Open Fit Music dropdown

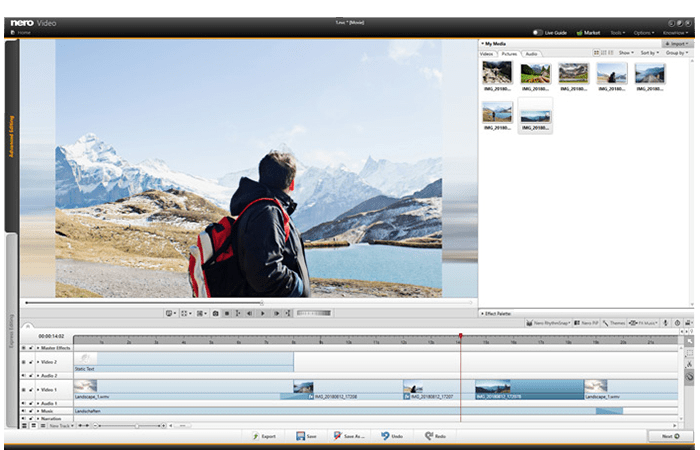click(643, 323)
